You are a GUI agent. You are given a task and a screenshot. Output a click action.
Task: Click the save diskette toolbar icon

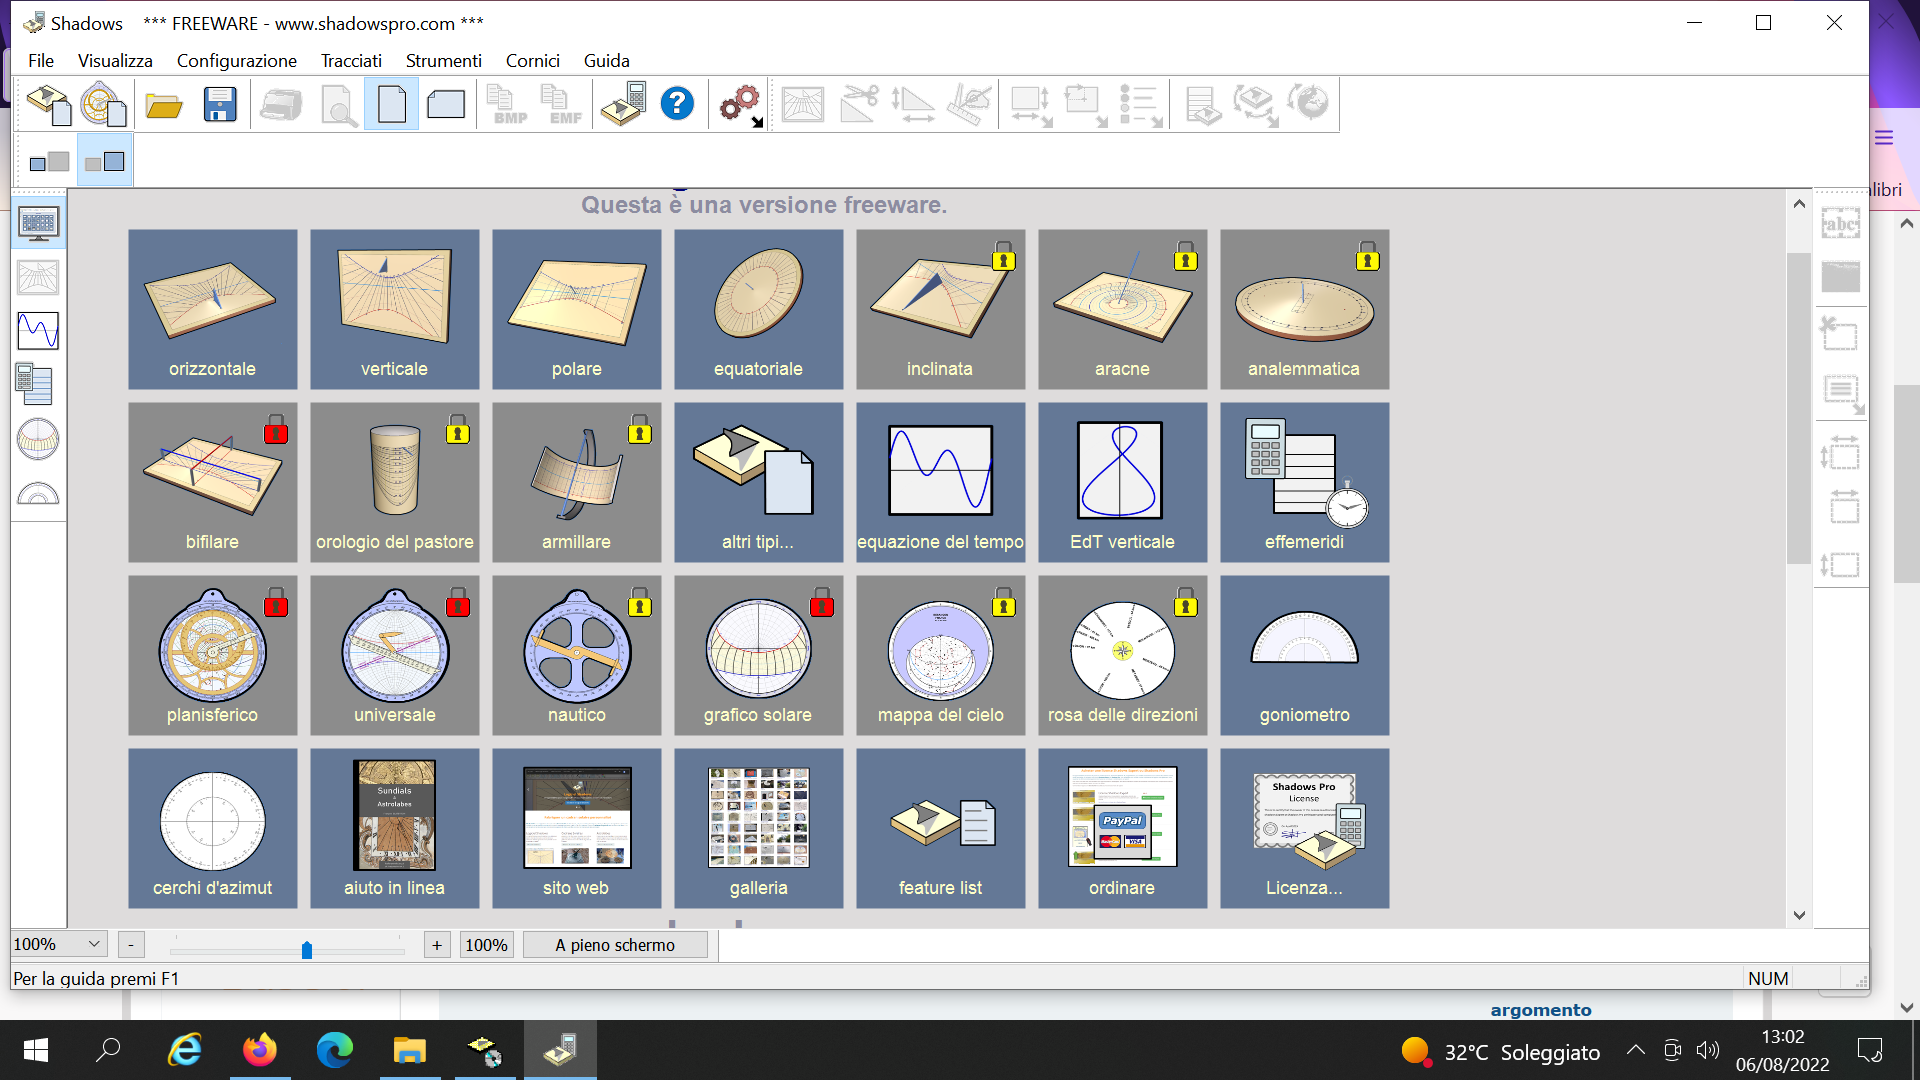(220, 104)
